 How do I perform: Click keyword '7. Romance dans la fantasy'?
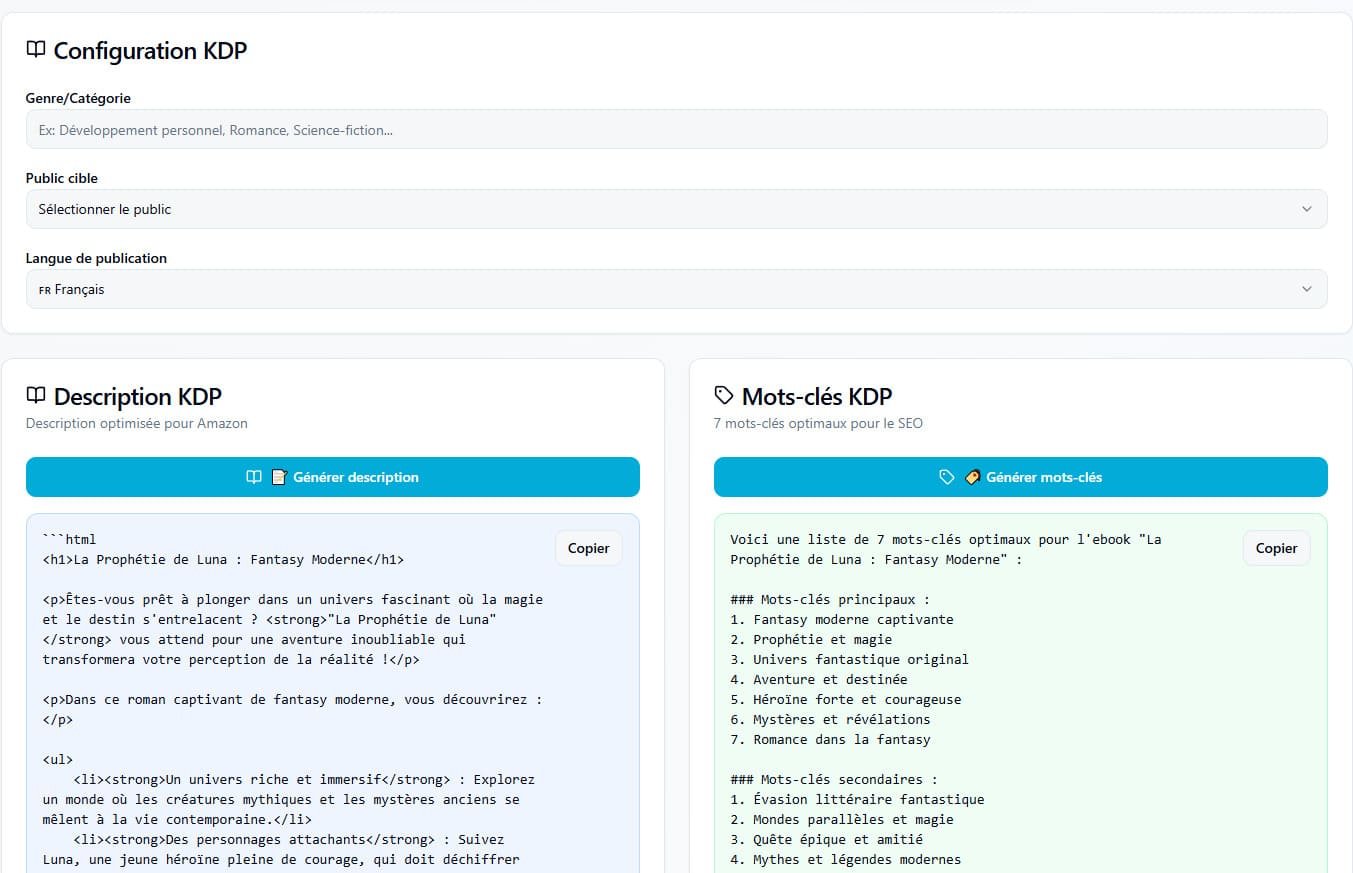click(830, 739)
